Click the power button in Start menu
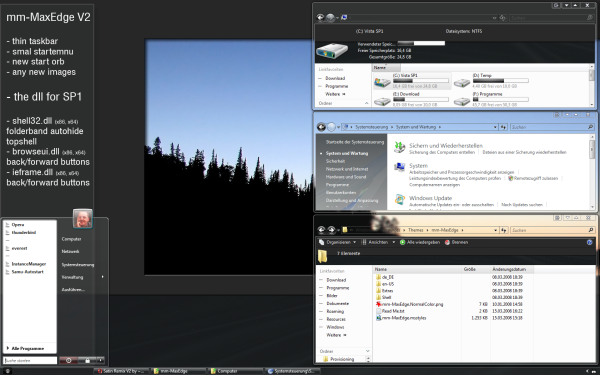The width and height of the screenshot is (600, 375). coord(68,360)
